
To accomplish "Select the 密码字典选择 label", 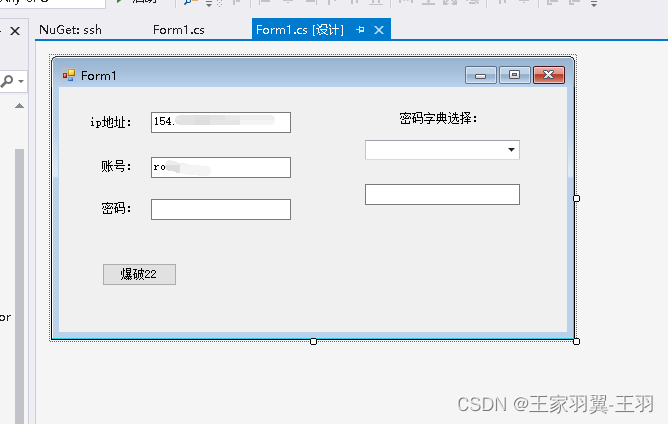I will (438, 118).
